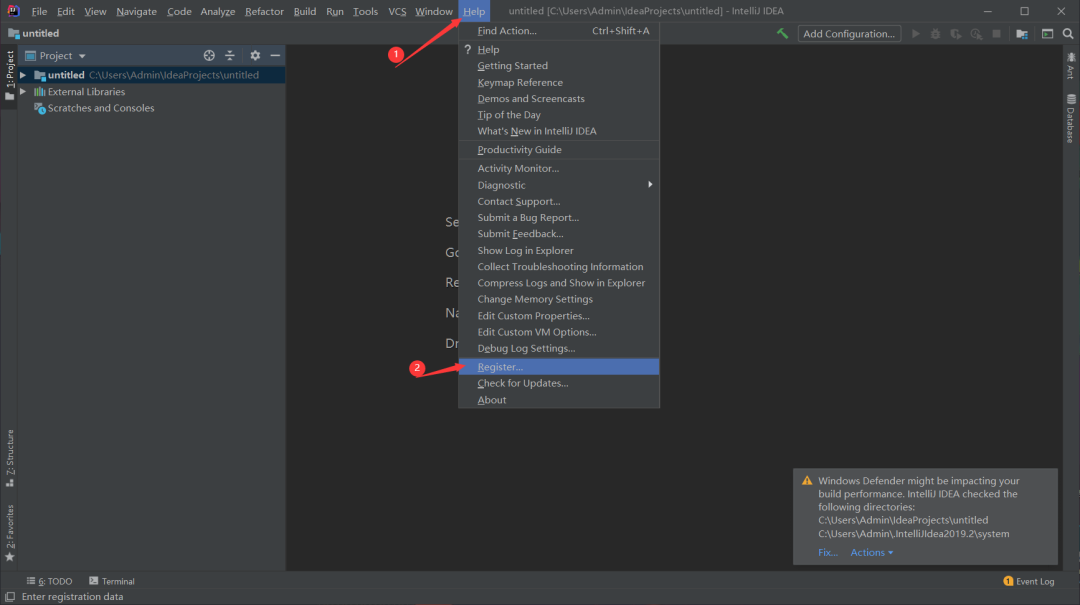Open the Database tool window

pos(1070,118)
